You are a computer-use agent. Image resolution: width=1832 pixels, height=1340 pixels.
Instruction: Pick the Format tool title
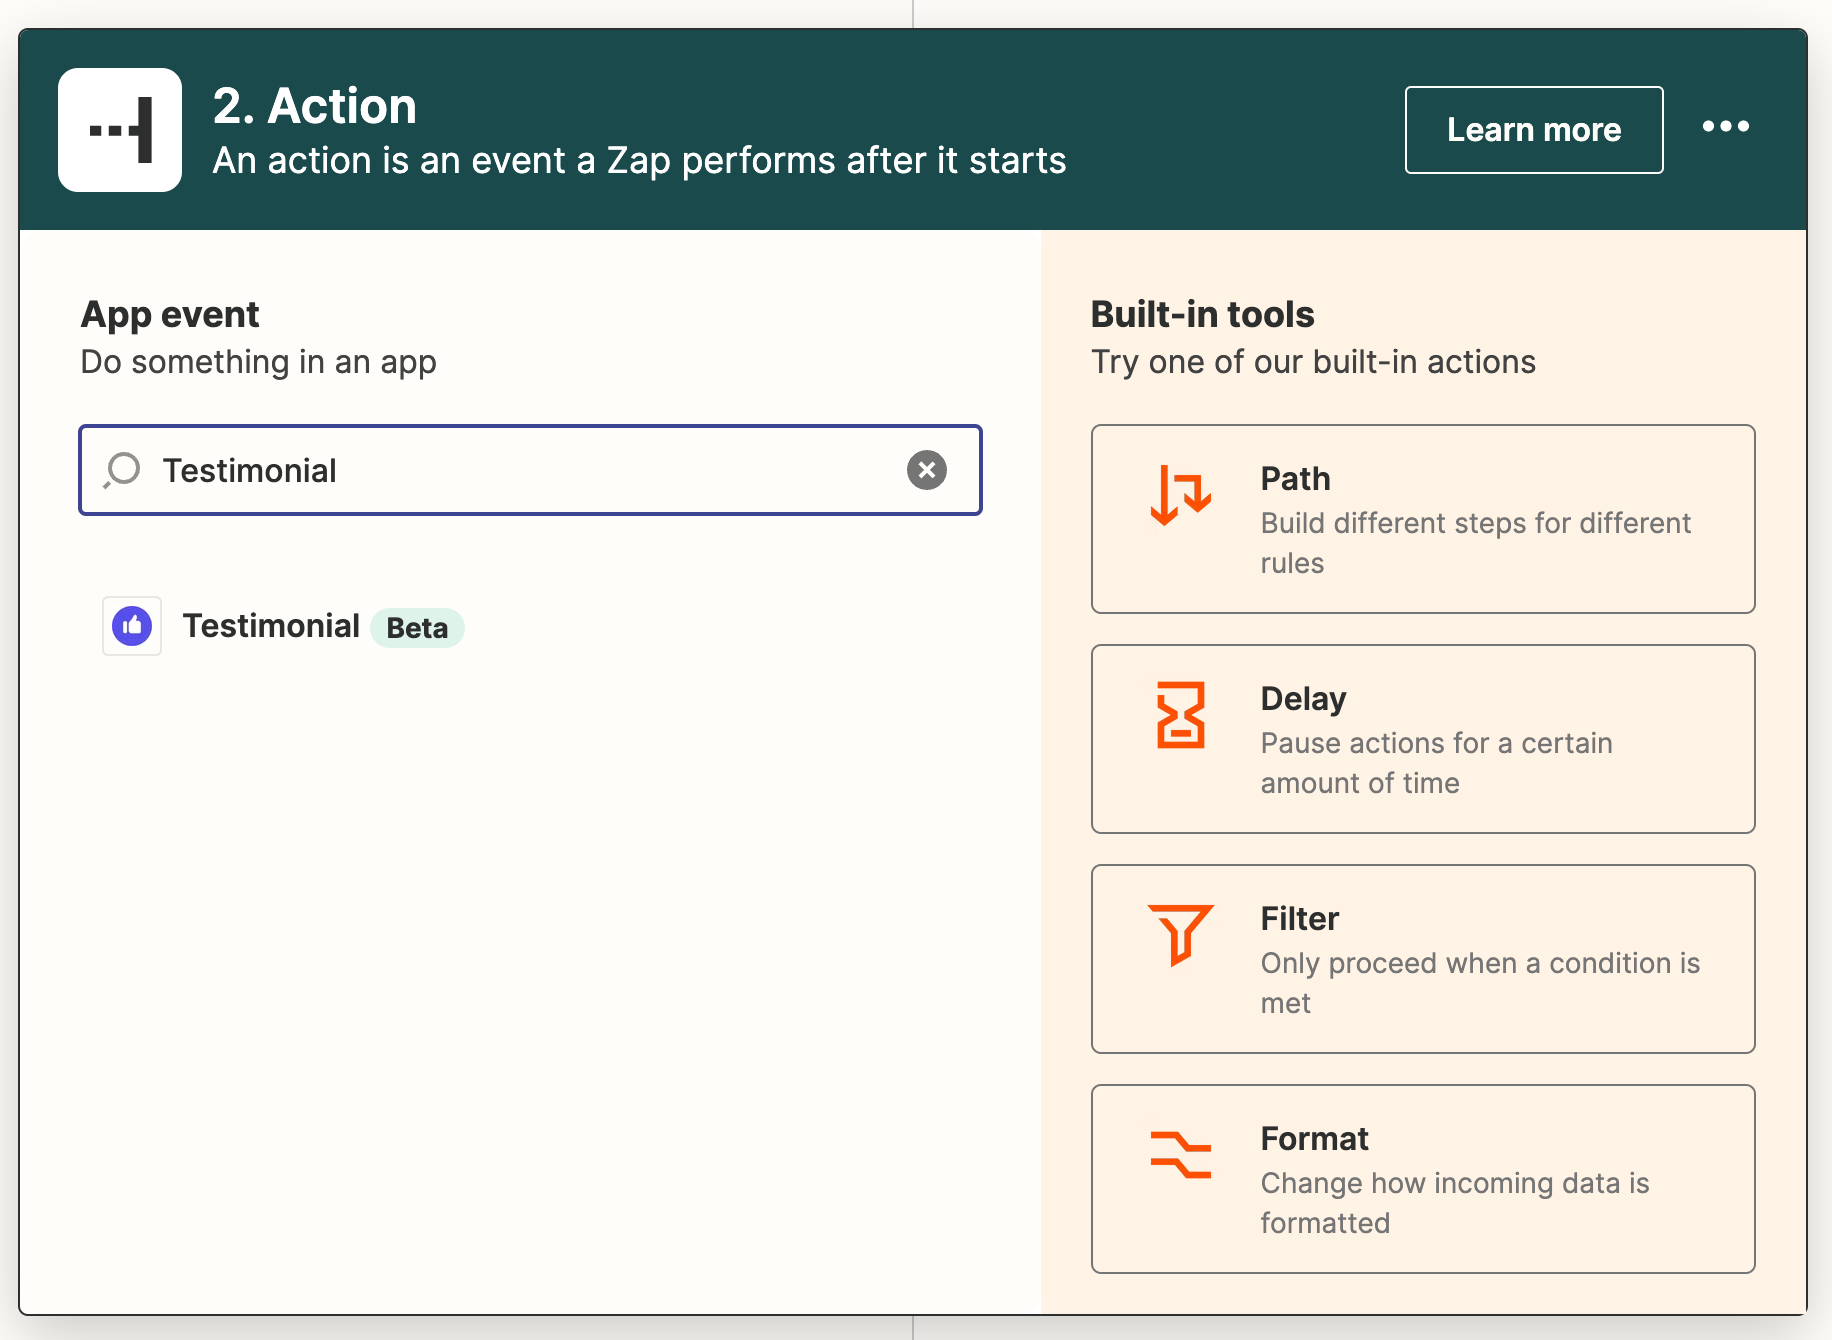coord(1314,1139)
